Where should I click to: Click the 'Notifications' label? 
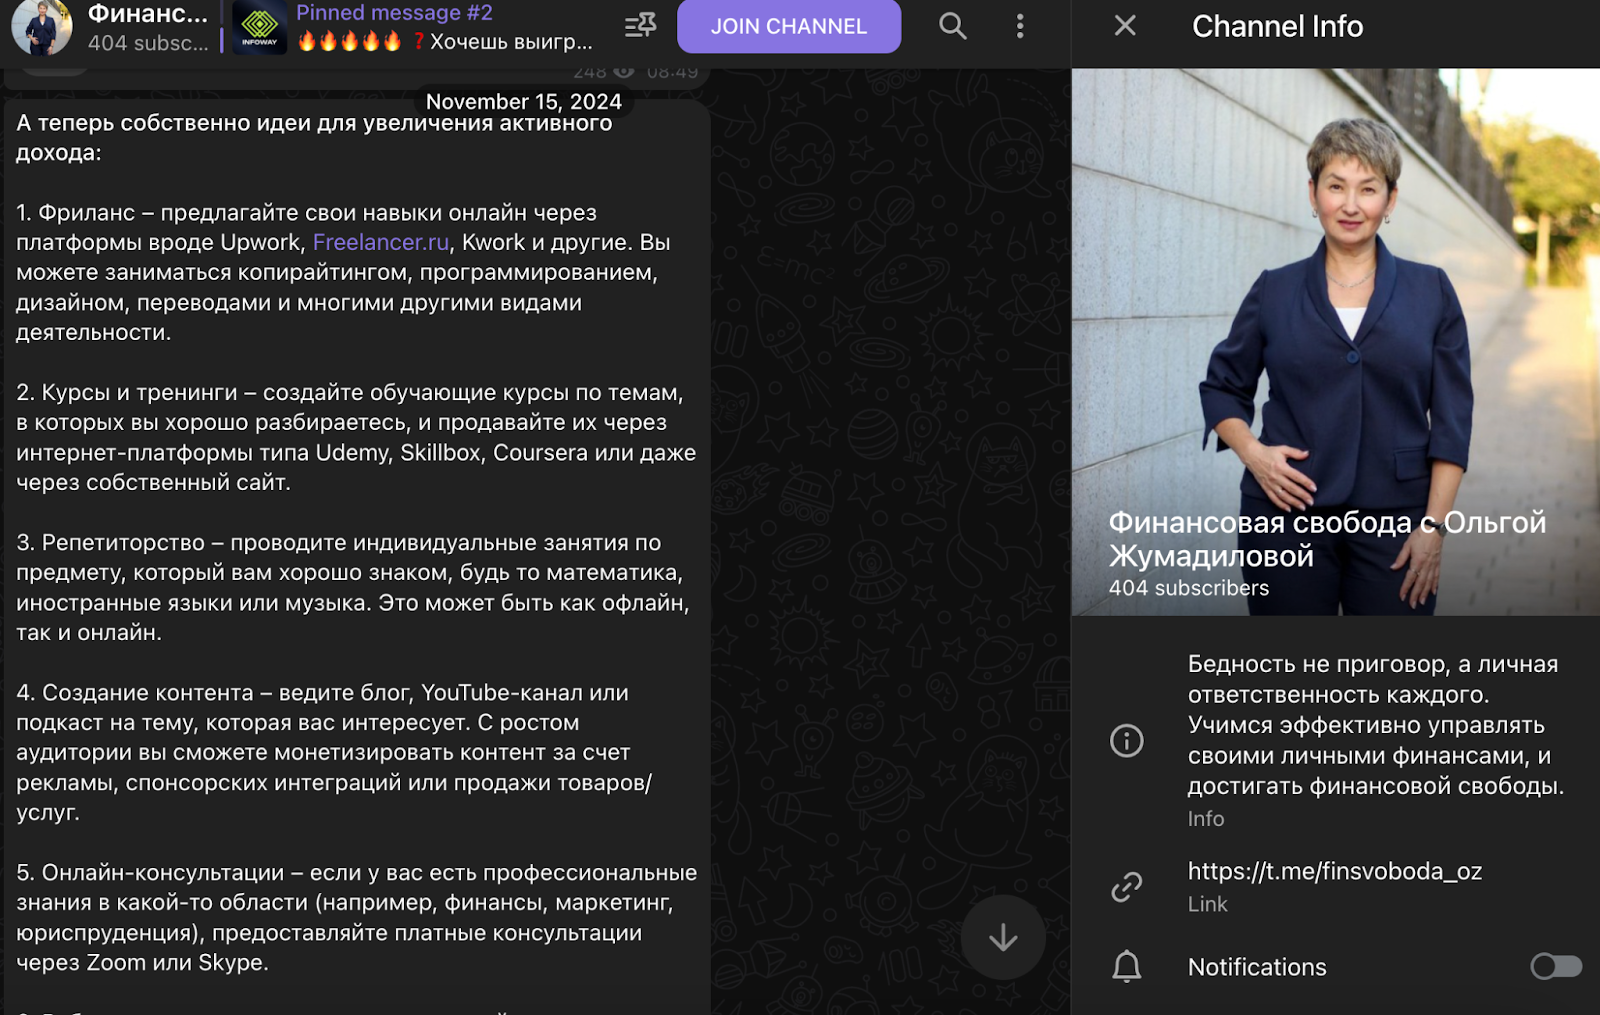[1257, 967]
